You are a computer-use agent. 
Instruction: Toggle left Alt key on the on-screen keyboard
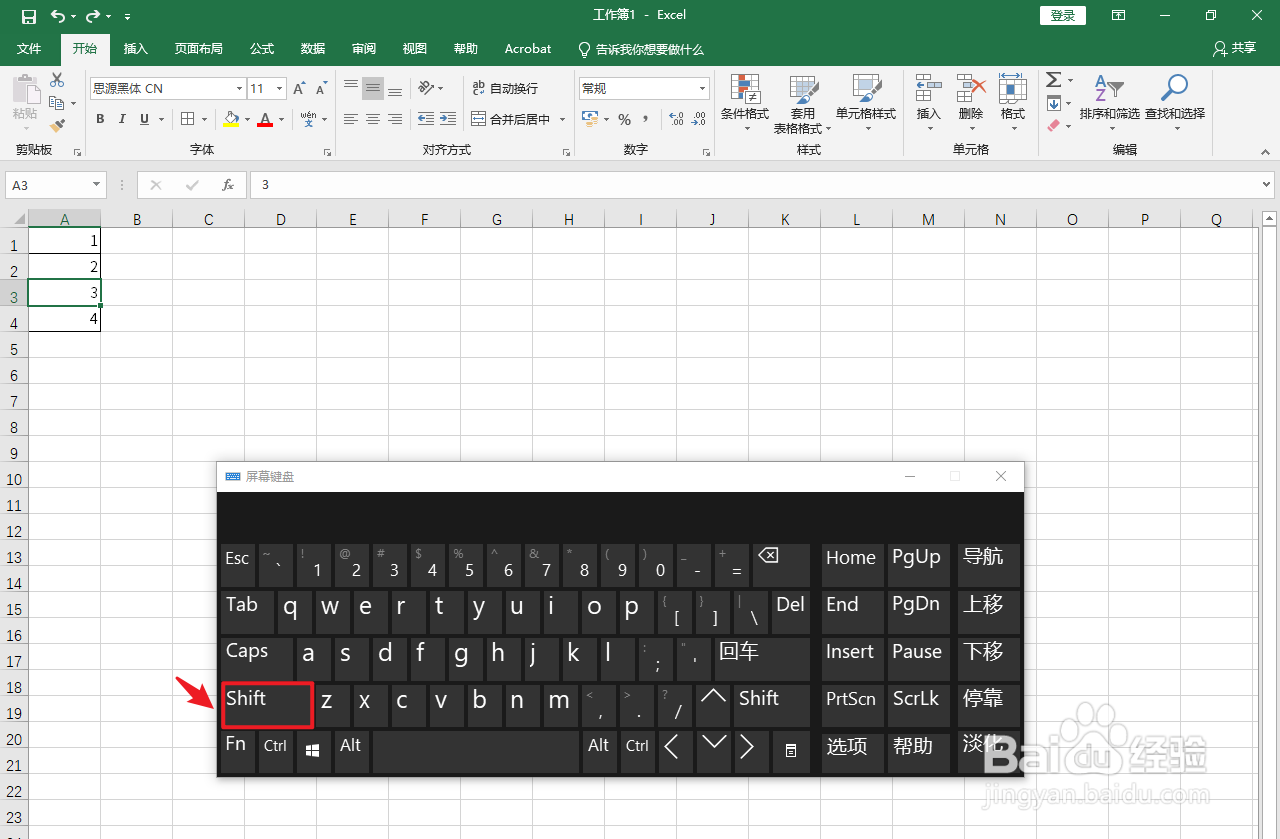coord(350,752)
